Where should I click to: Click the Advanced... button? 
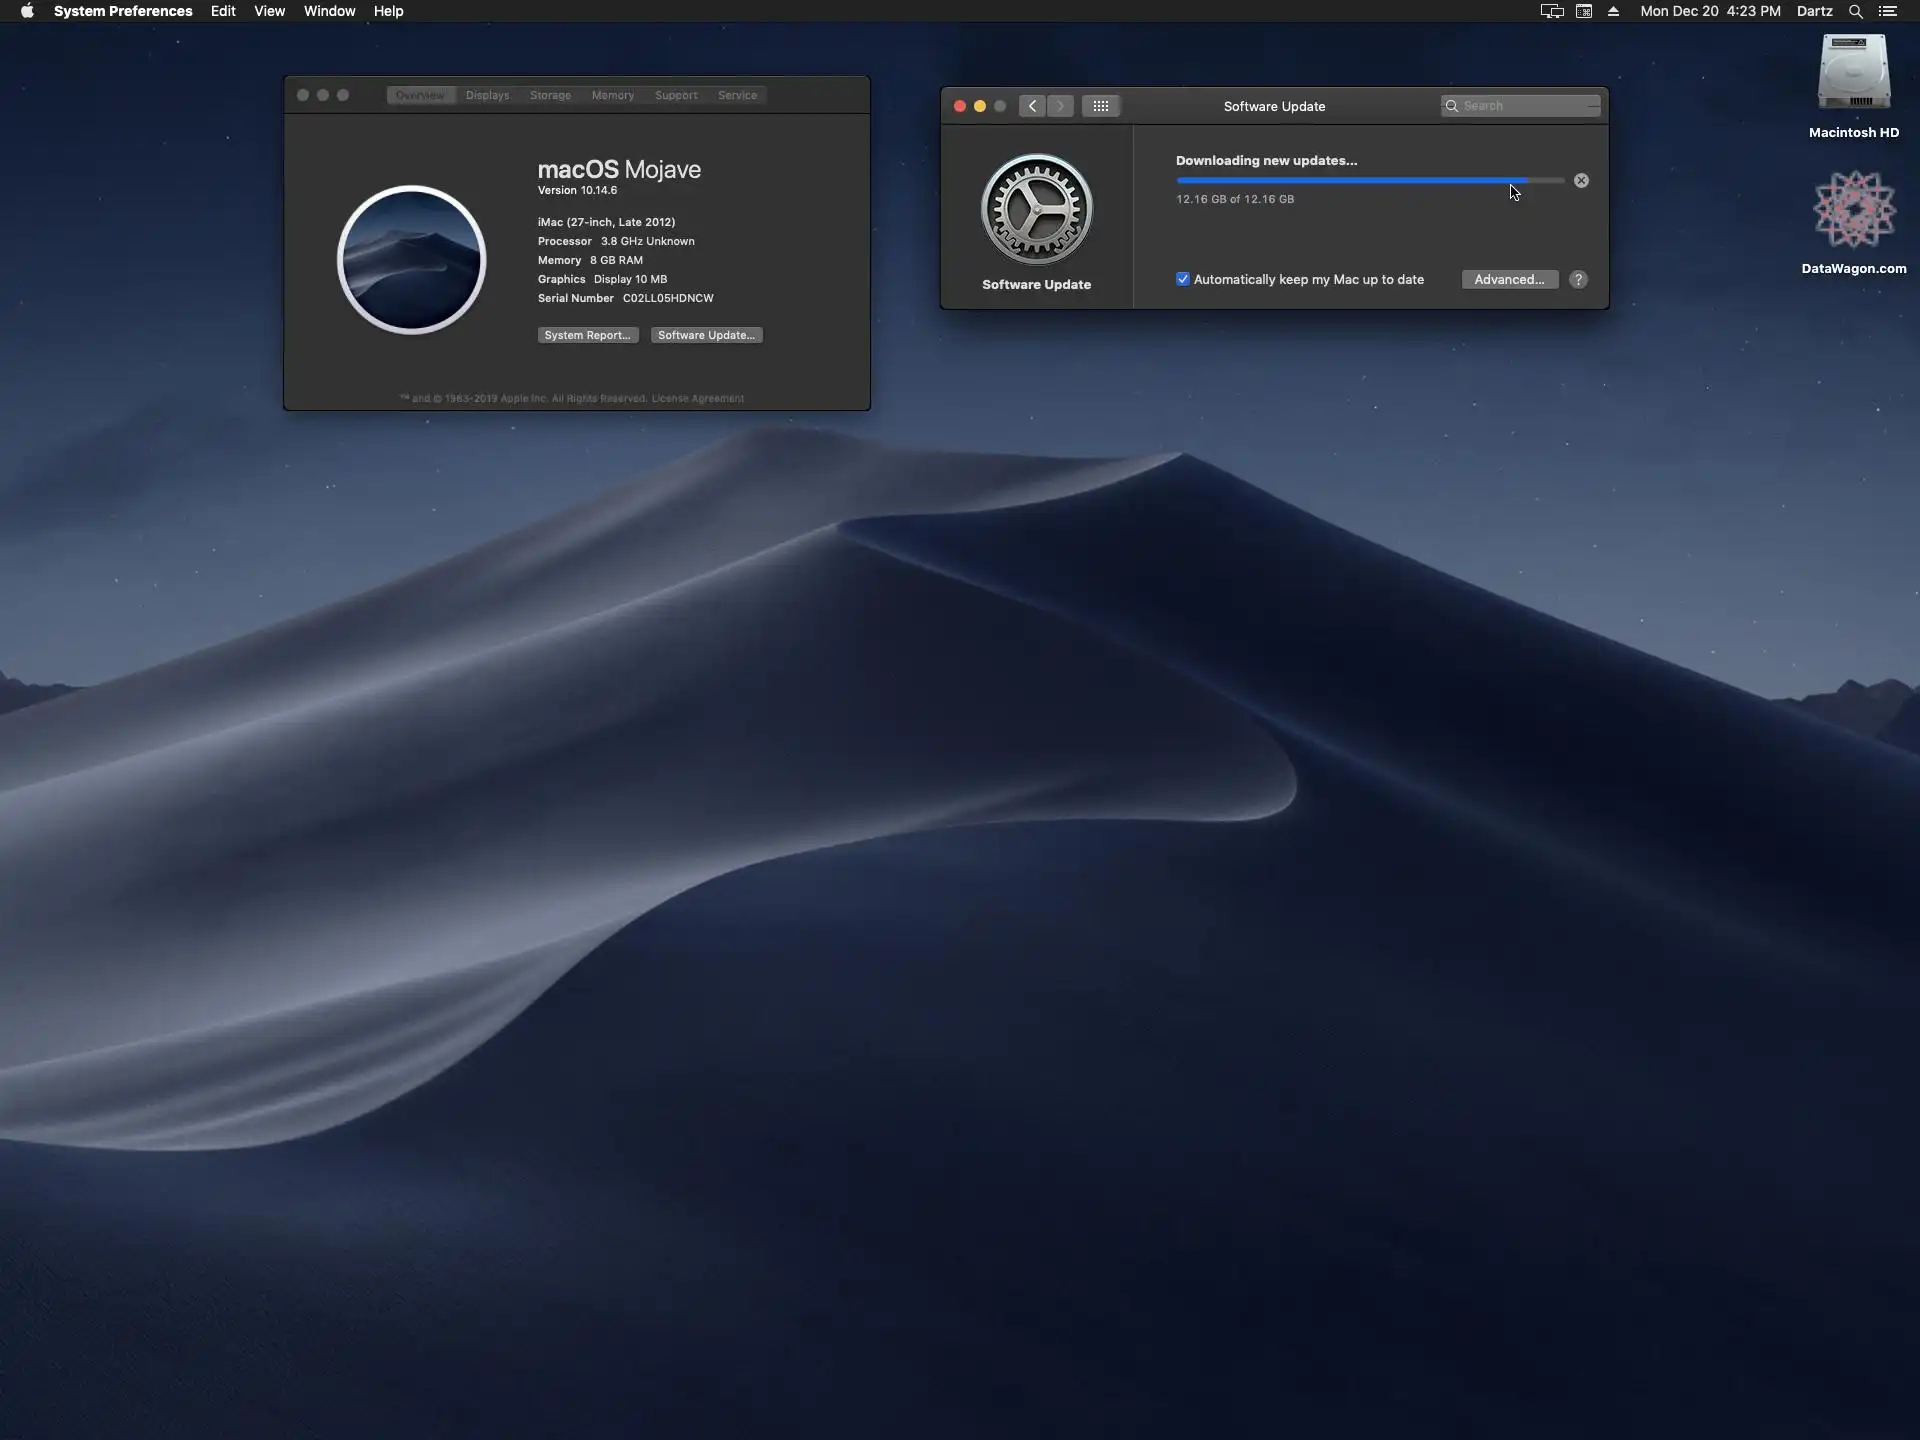(x=1509, y=280)
